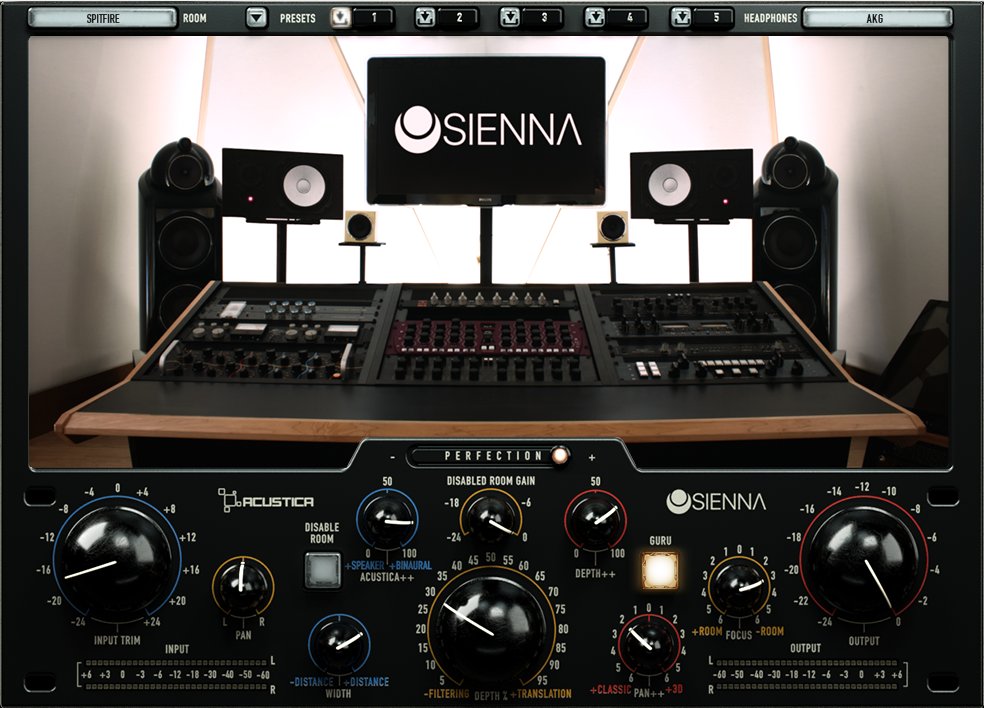Click the FOCUS room knob
The height and width of the screenshot is (708, 984).
[x=739, y=586]
